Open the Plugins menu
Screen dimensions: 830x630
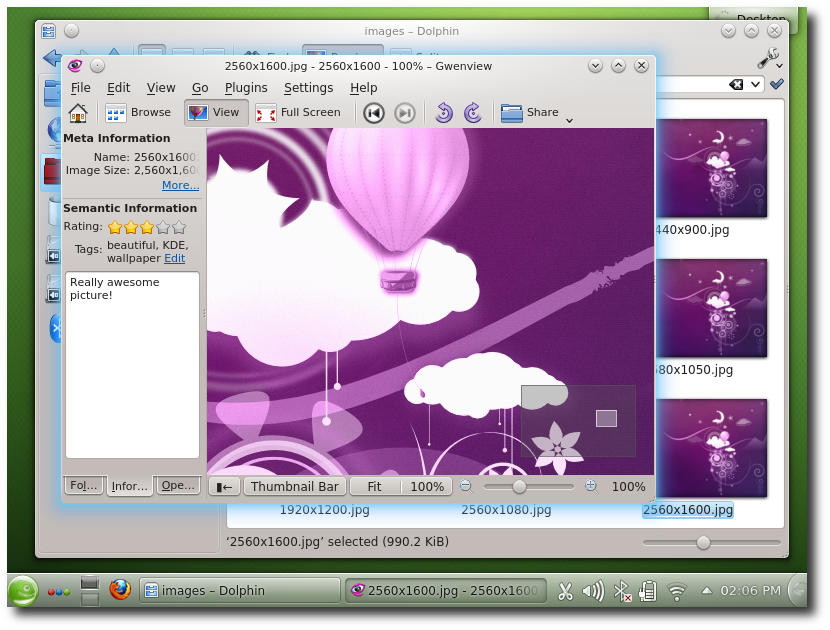[x=246, y=88]
